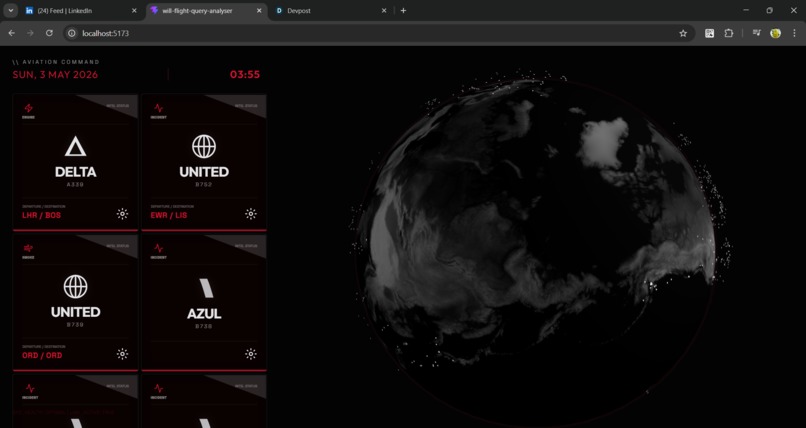Image resolution: width=806 pixels, height=428 pixels.
Task: Close the Devpost tab
Action: click(x=384, y=11)
